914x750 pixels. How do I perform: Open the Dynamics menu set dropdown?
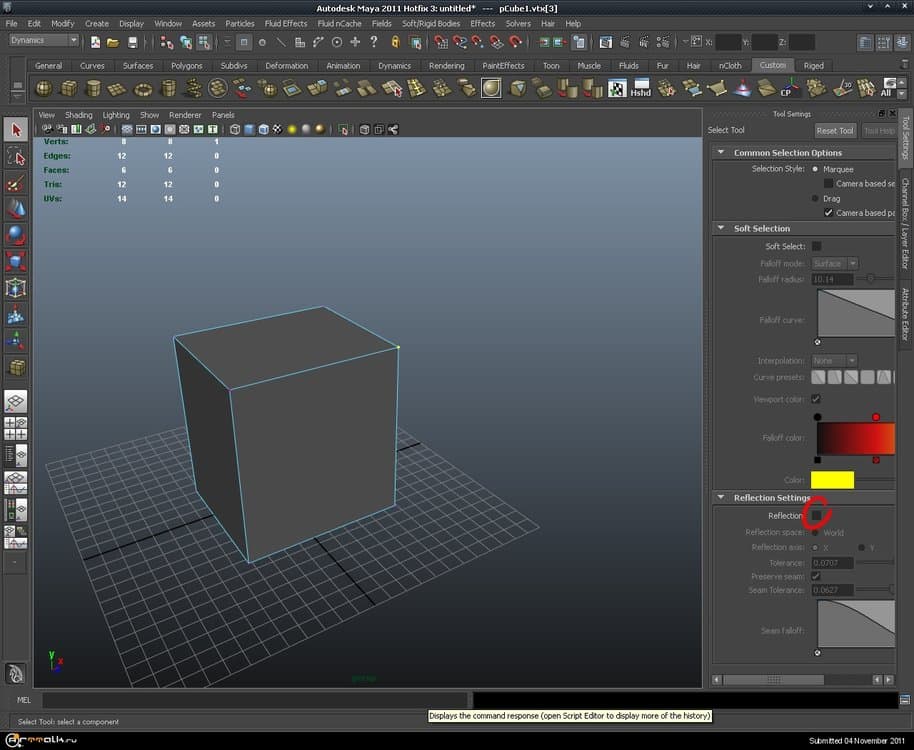(44, 41)
